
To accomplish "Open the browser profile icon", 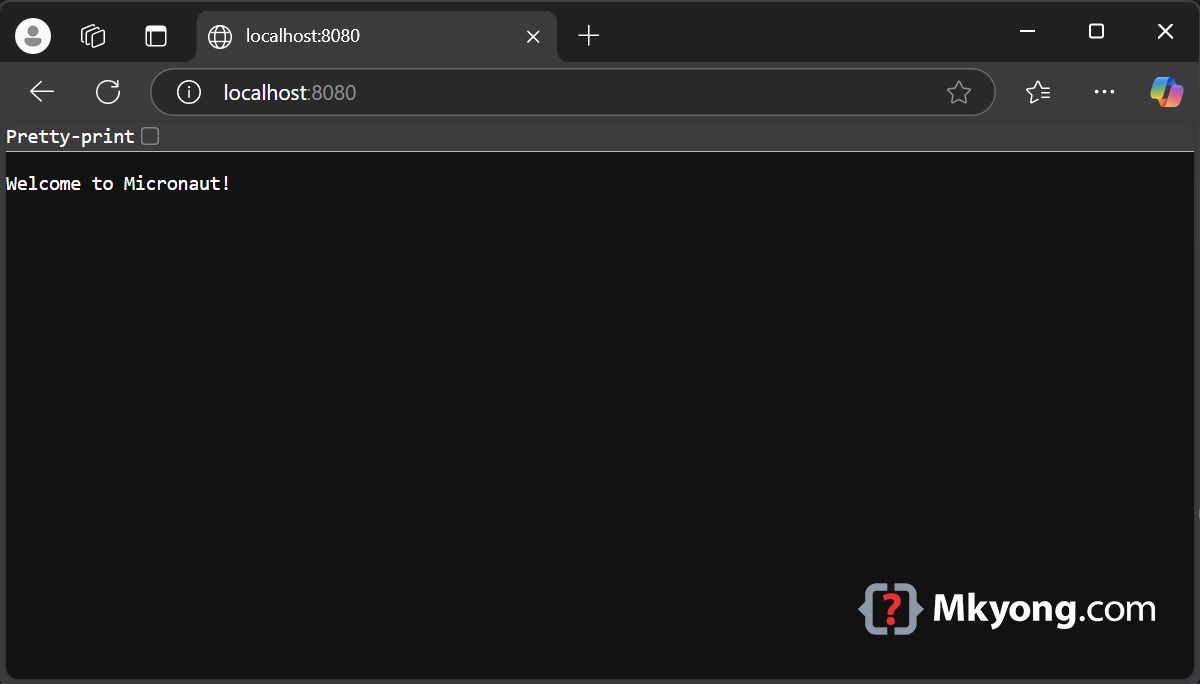I will pyautogui.click(x=32, y=35).
